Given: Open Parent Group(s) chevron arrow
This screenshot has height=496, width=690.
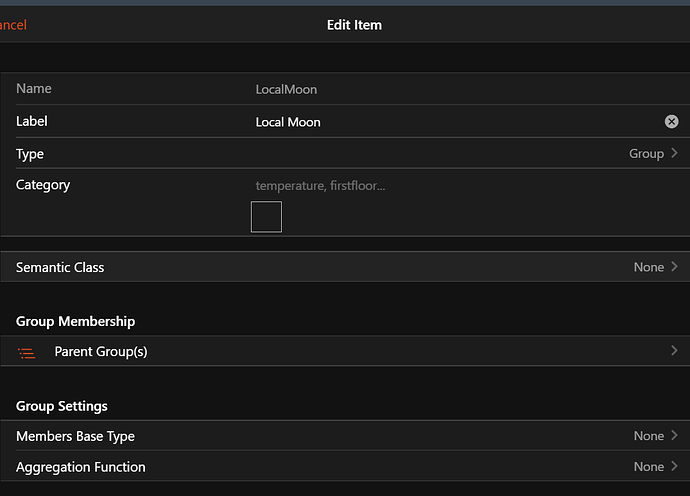Looking at the screenshot, I should click(x=675, y=351).
